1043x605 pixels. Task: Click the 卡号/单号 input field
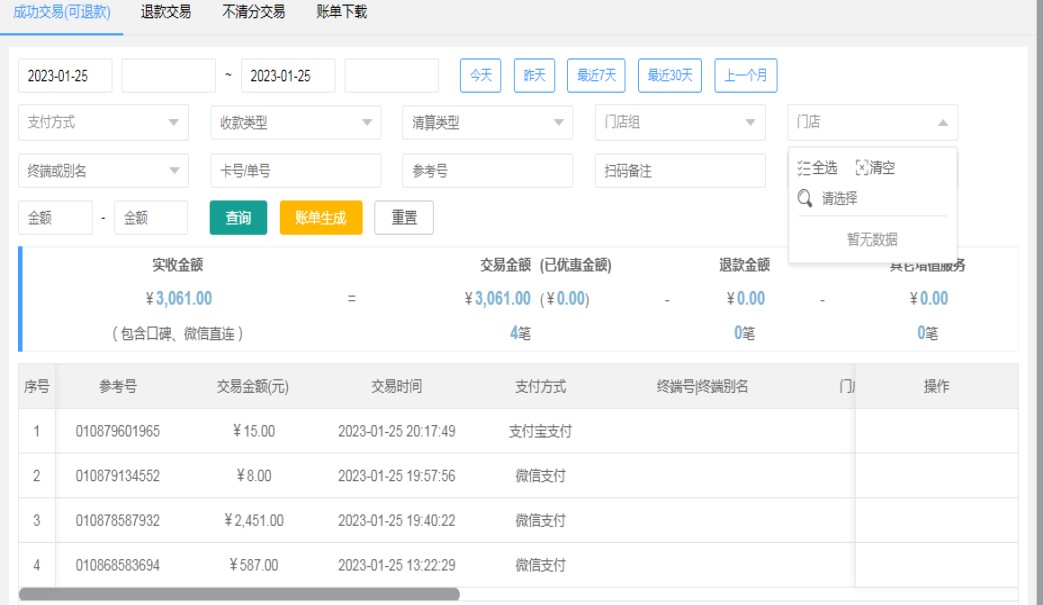click(295, 171)
